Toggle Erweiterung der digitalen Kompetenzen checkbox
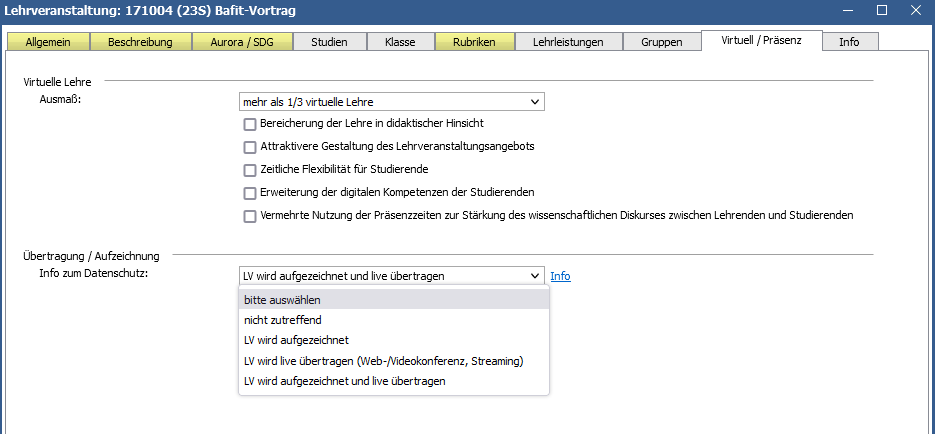 point(250,192)
